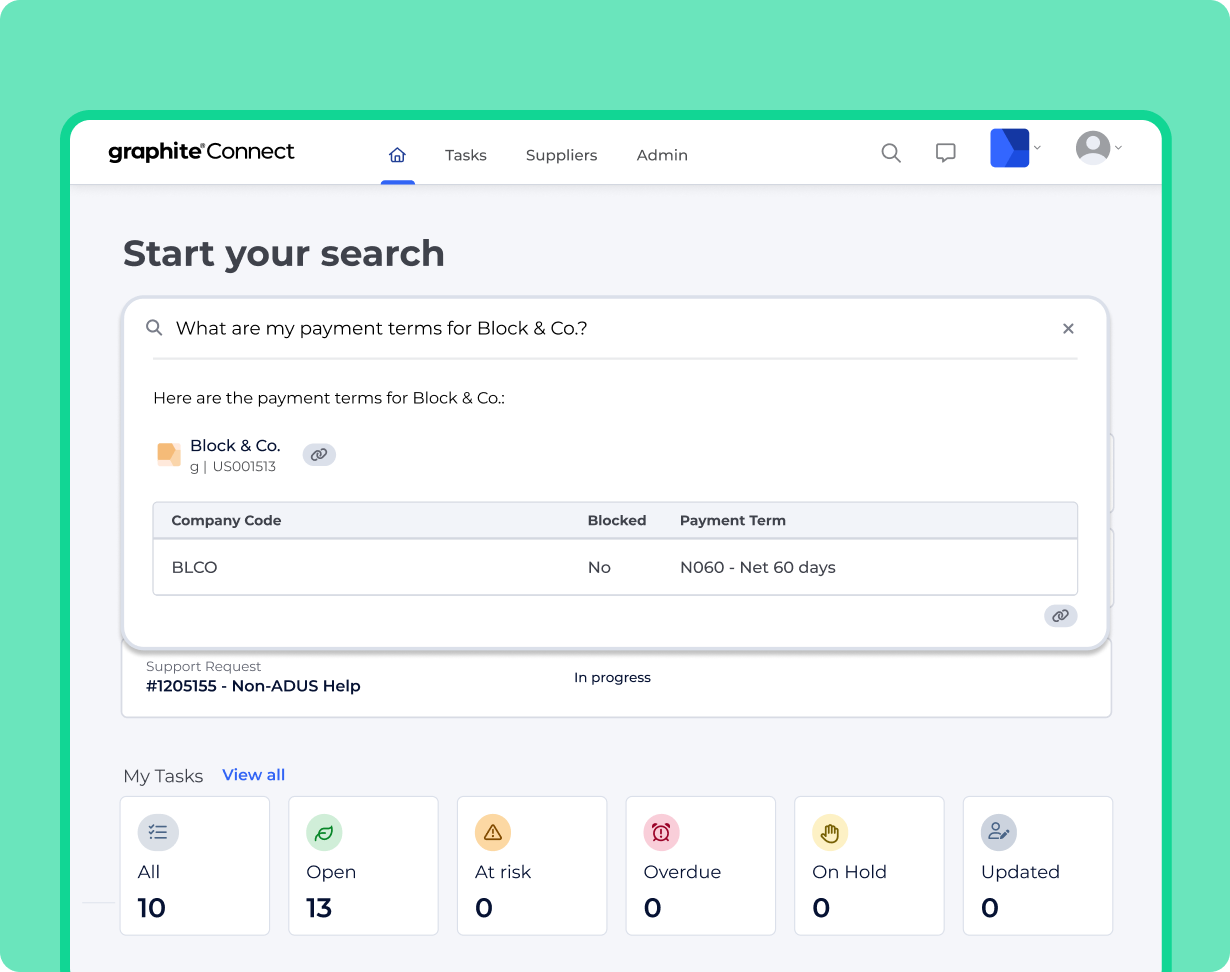This screenshot has width=1230, height=972.
Task: Click the link icon beside Block & Co.
Action: coord(319,455)
